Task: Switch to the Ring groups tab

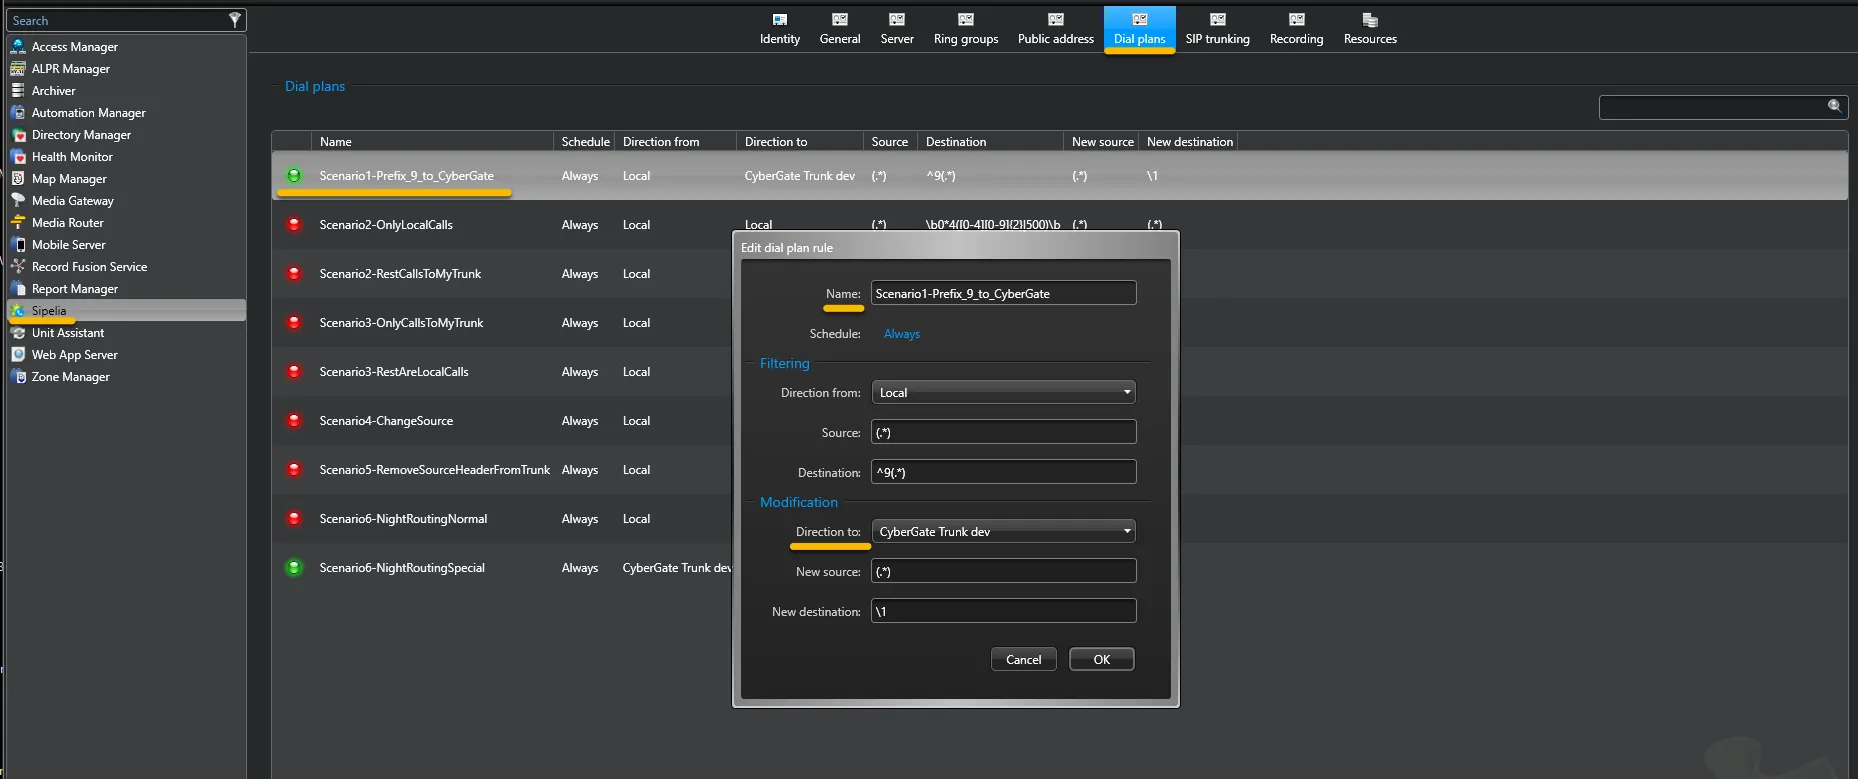Action: tap(966, 29)
